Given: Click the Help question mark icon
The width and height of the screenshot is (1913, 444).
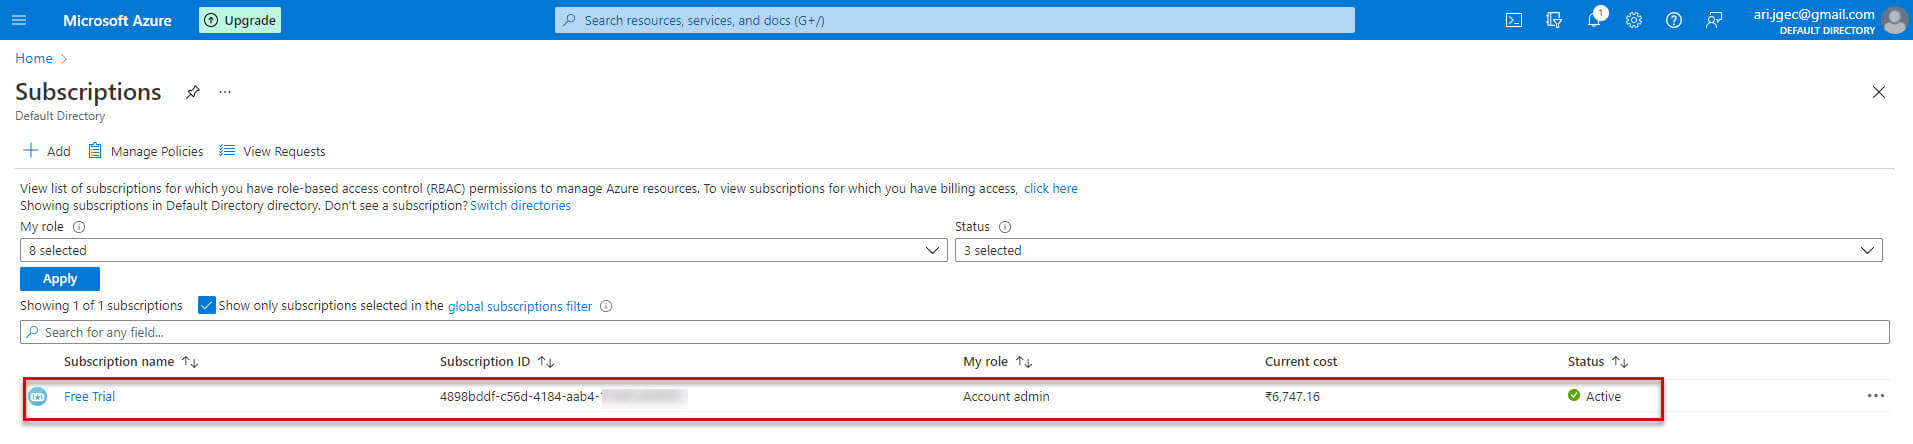Looking at the screenshot, I should coord(1674,20).
